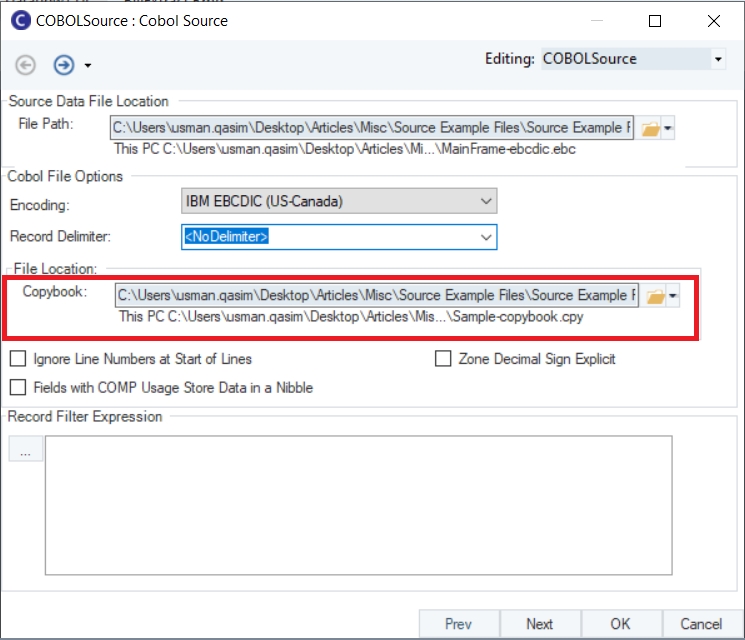Click inside Record Filter Expression text area
Screen dimensions: 745x640
point(359,505)
